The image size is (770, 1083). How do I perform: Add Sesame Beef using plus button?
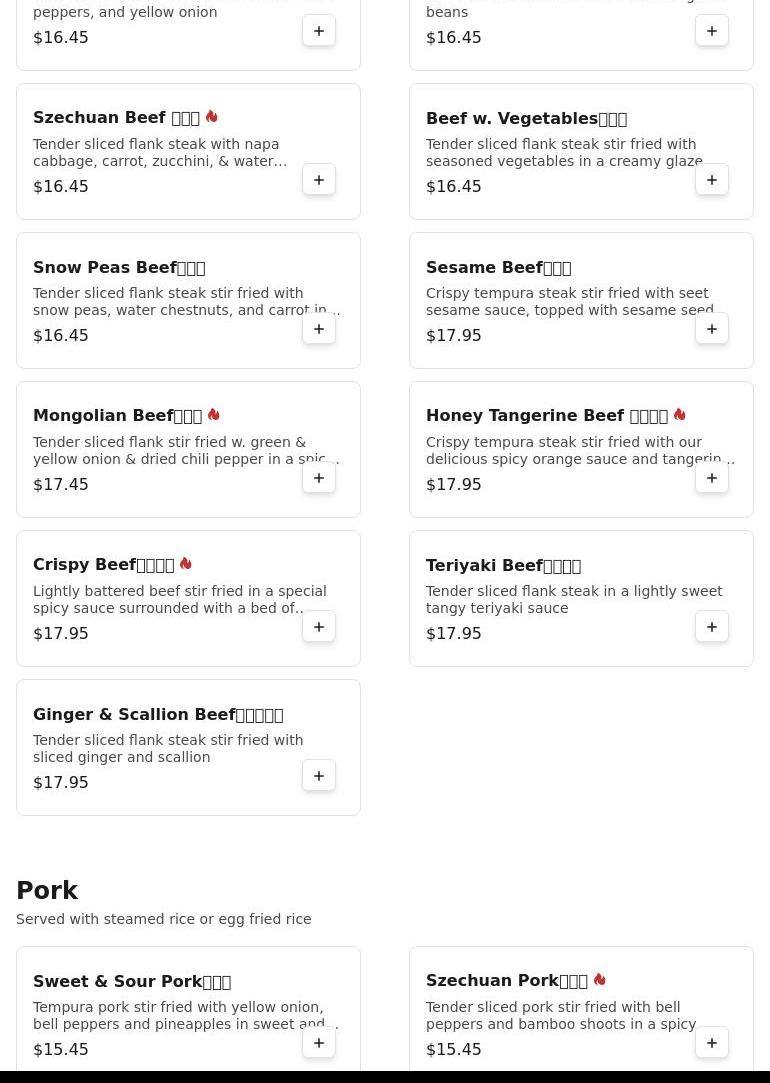(712, 329)
